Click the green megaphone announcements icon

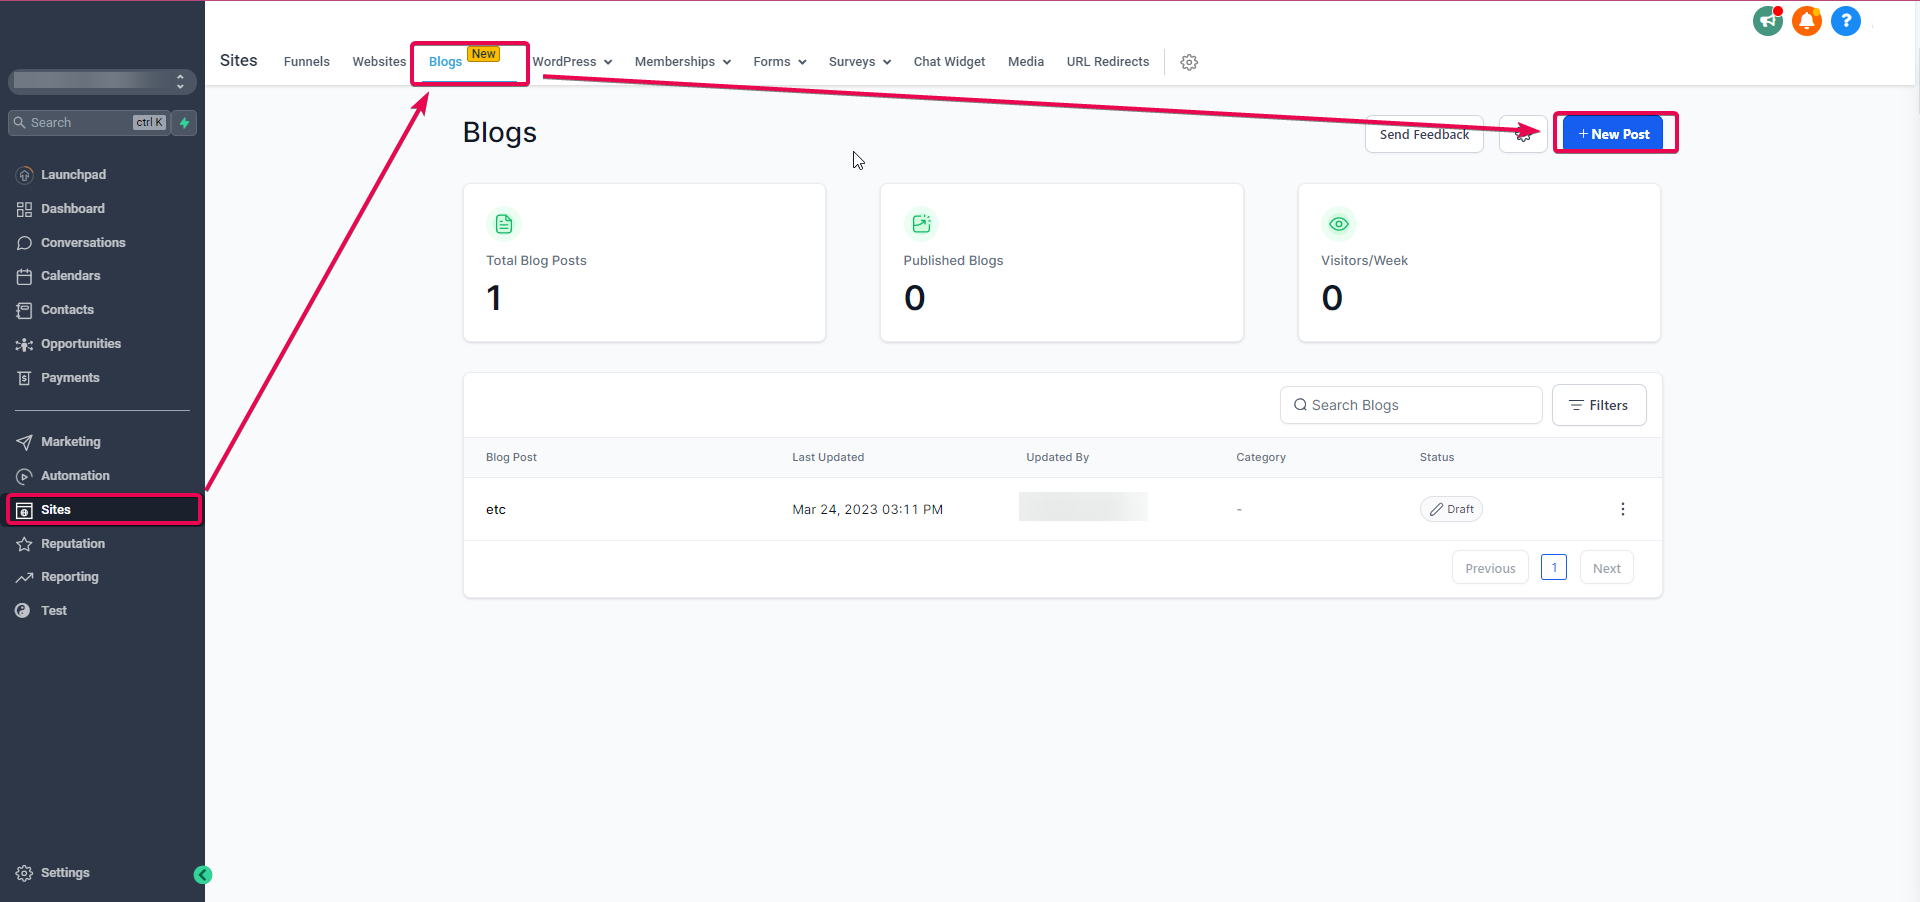1767,21
